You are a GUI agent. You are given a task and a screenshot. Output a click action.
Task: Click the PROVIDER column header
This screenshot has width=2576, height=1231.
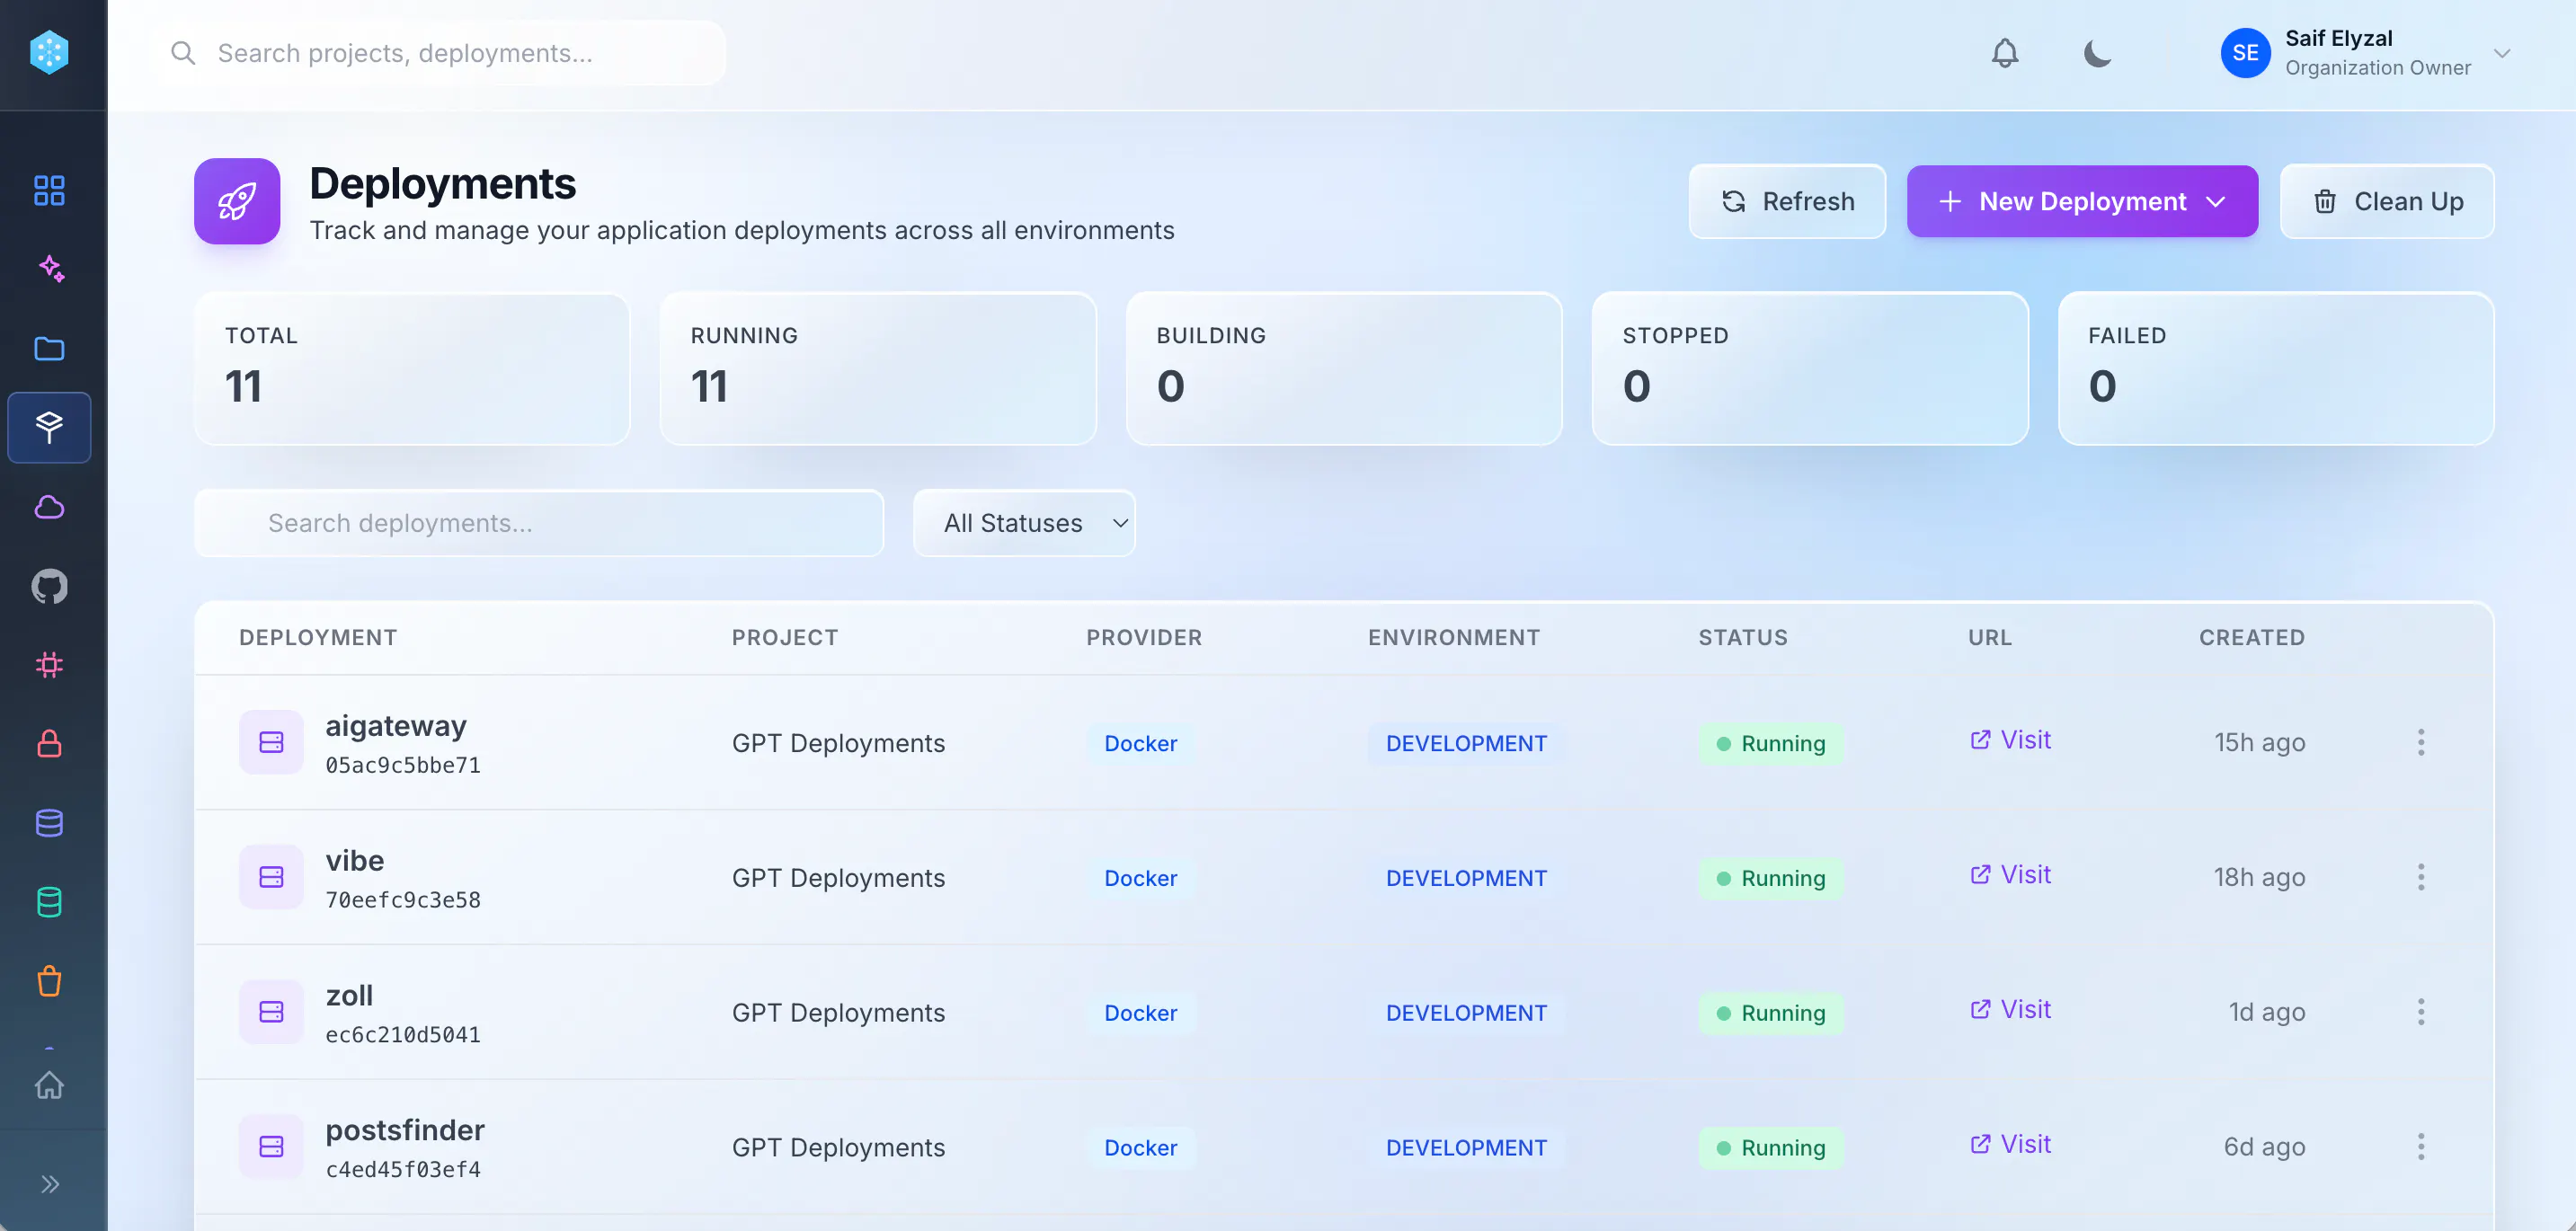(x=1144, y=637)
